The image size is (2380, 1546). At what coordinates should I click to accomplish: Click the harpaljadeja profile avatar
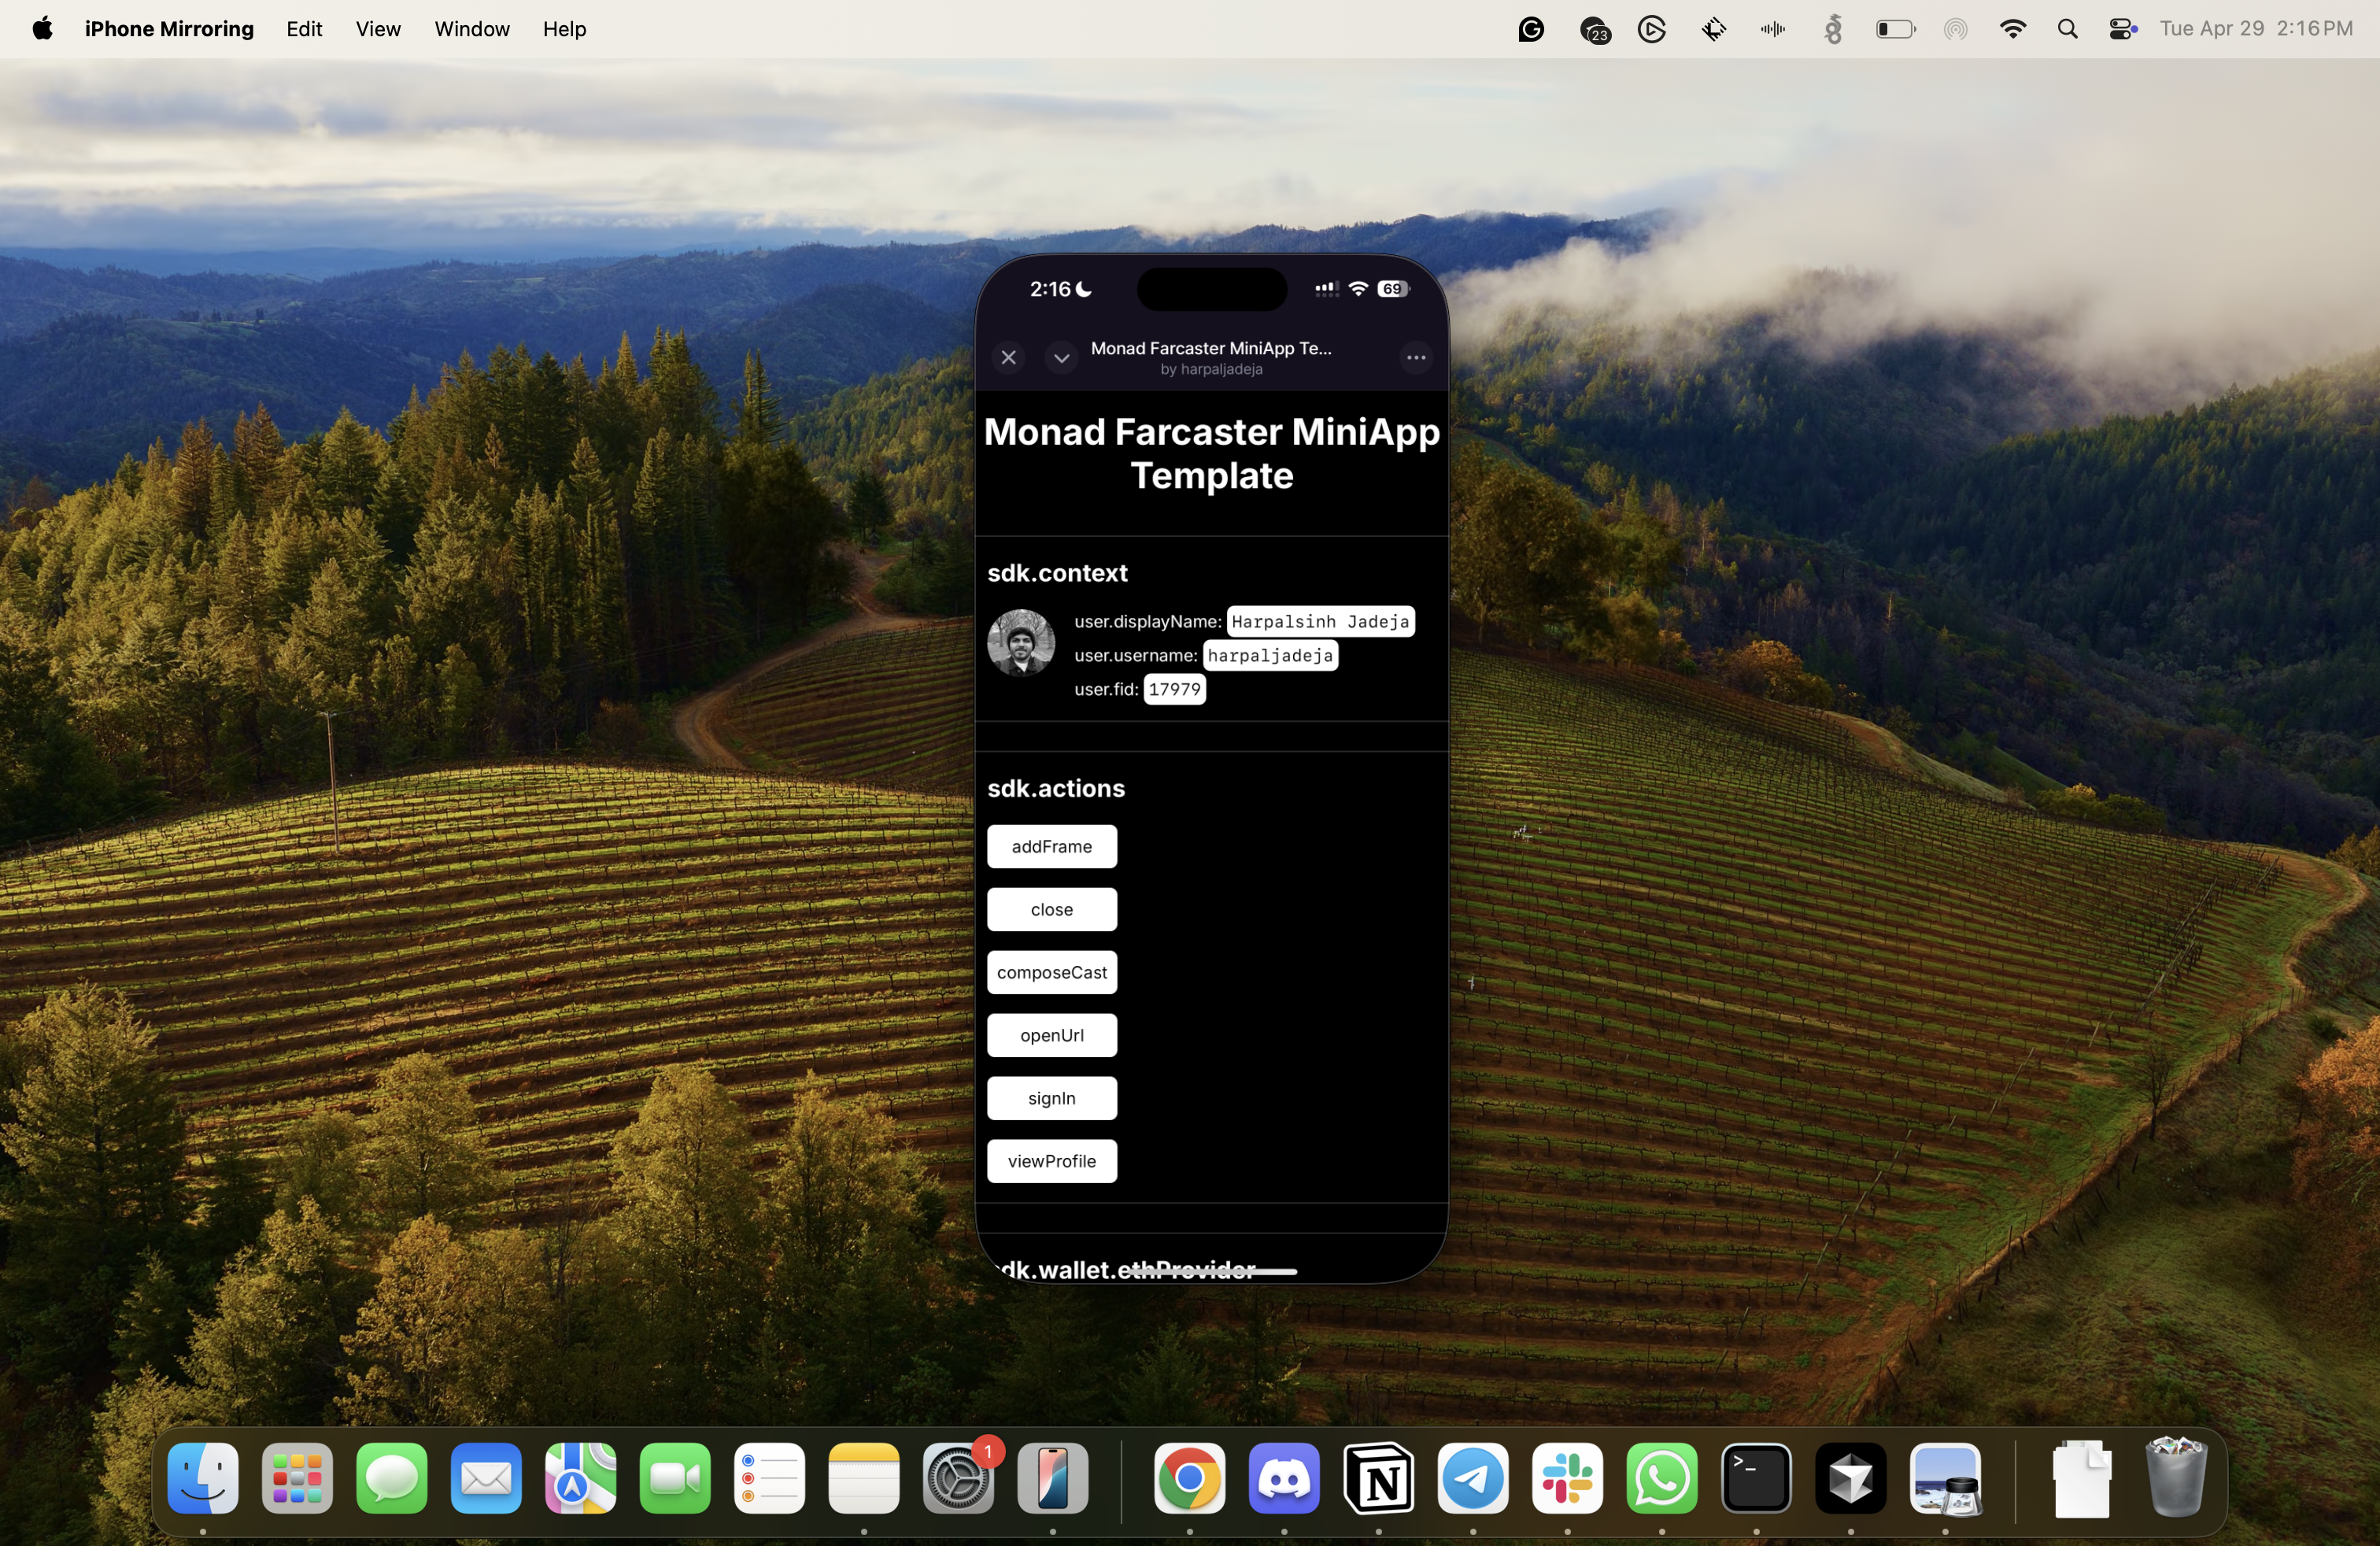[x=1020, y=642]
